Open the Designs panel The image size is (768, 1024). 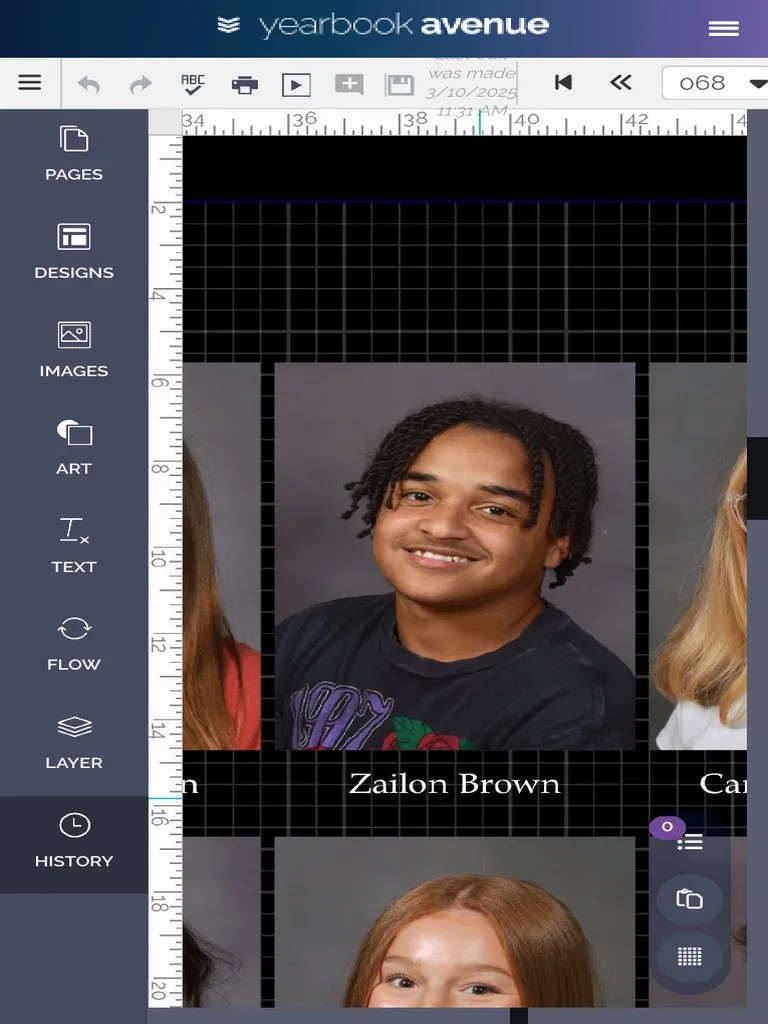(x=74, y=251)
